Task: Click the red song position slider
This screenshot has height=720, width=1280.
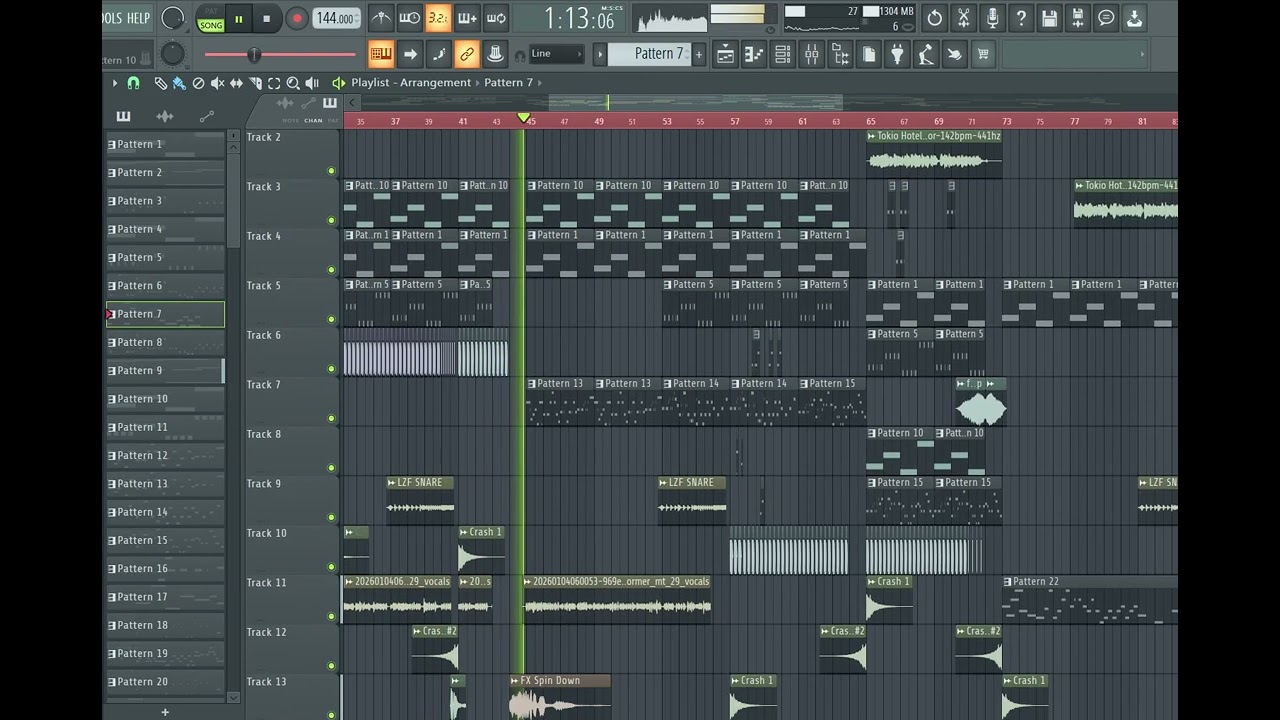Action: click(280, 55)
